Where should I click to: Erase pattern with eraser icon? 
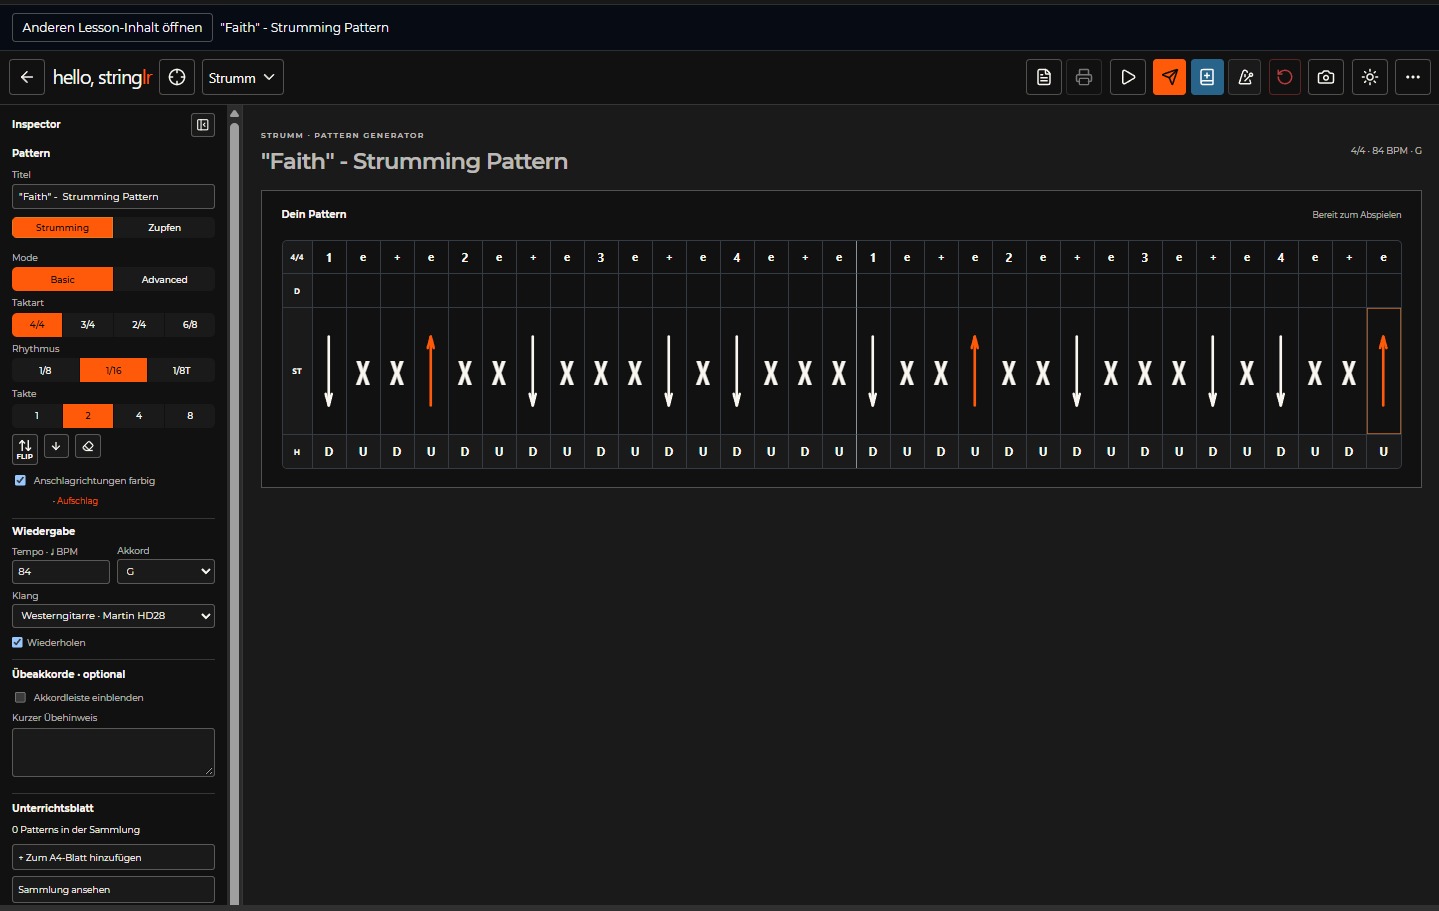(x=88, y=446)
